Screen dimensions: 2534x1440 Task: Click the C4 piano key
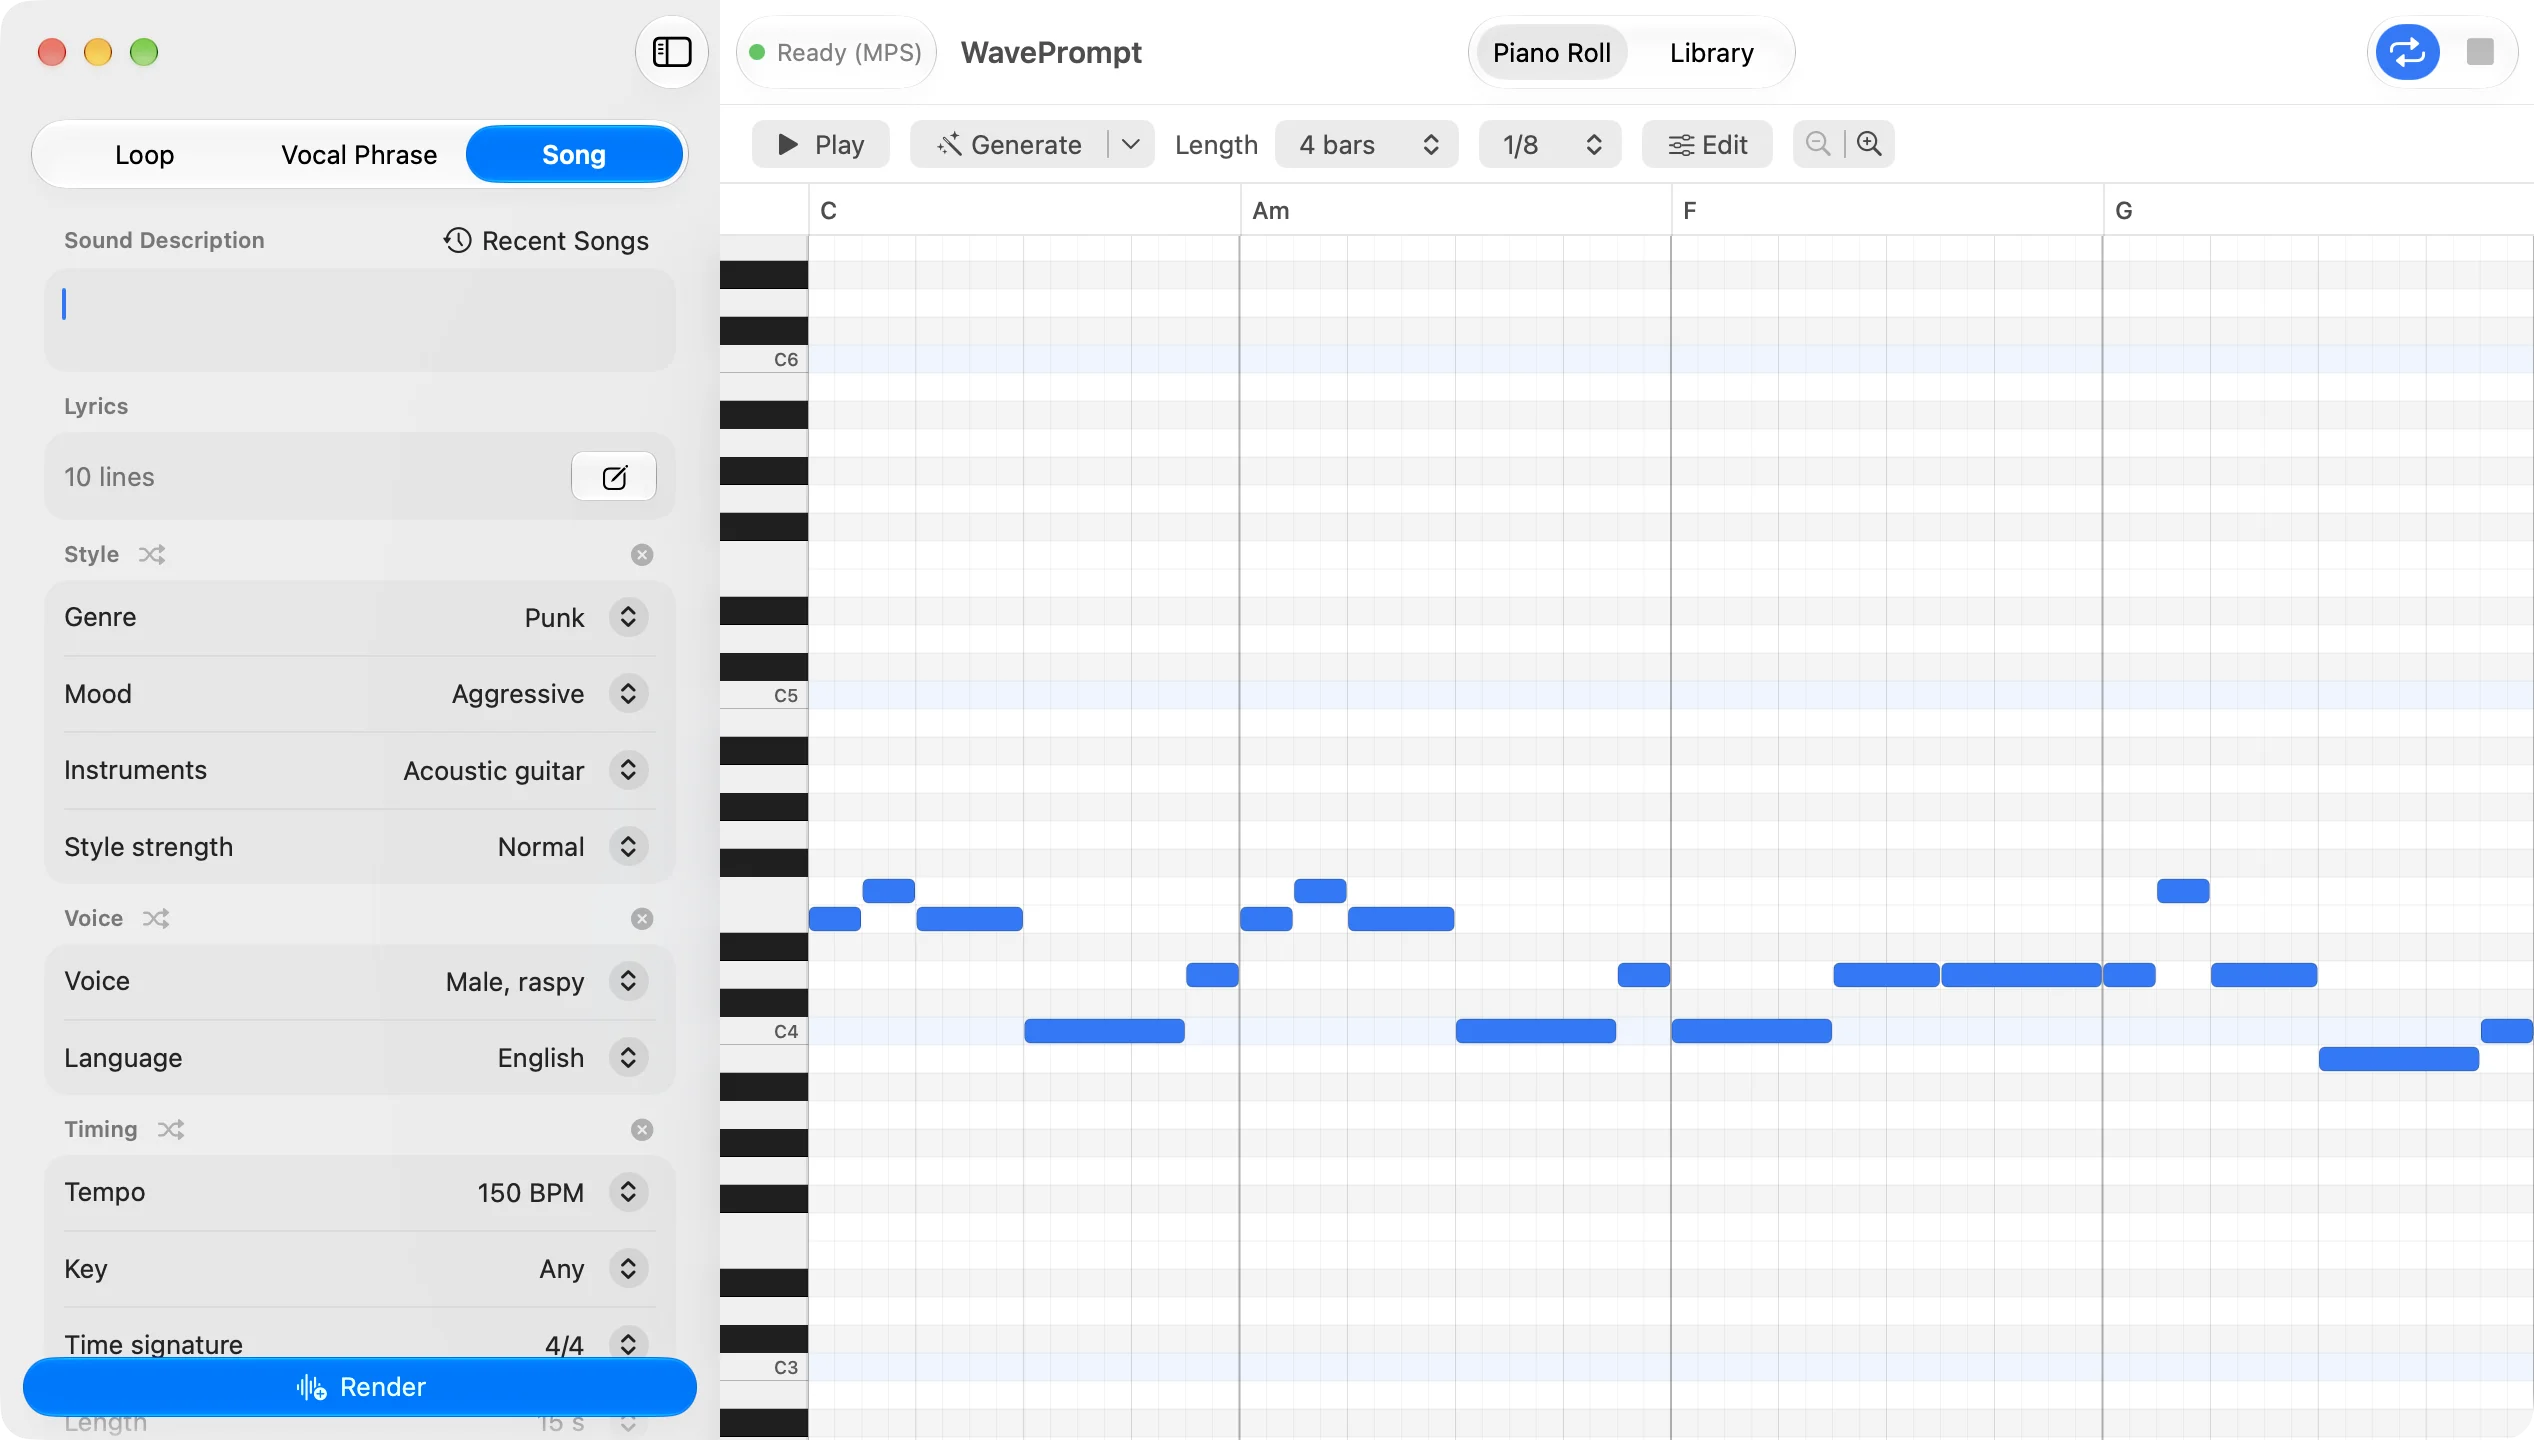coord(764,1032)
